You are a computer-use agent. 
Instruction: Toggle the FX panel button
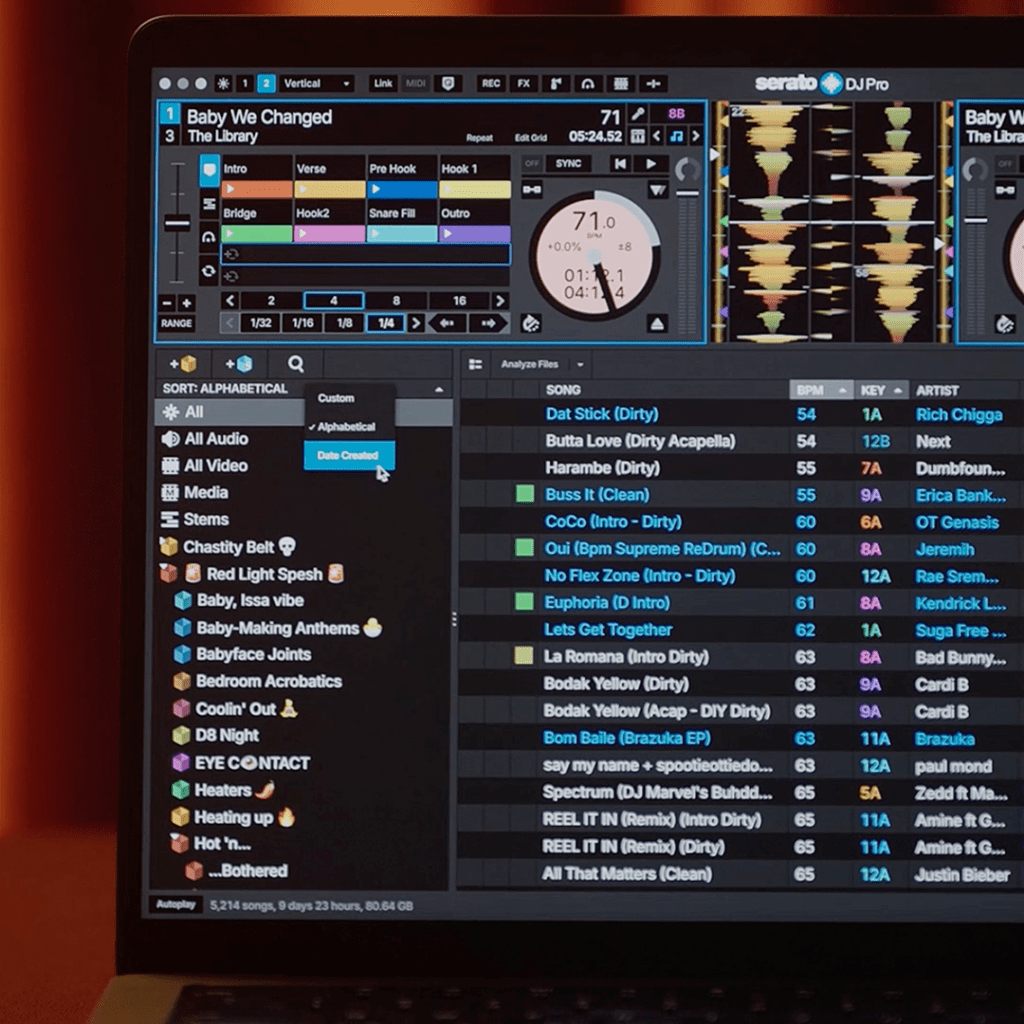coord(524,84)
